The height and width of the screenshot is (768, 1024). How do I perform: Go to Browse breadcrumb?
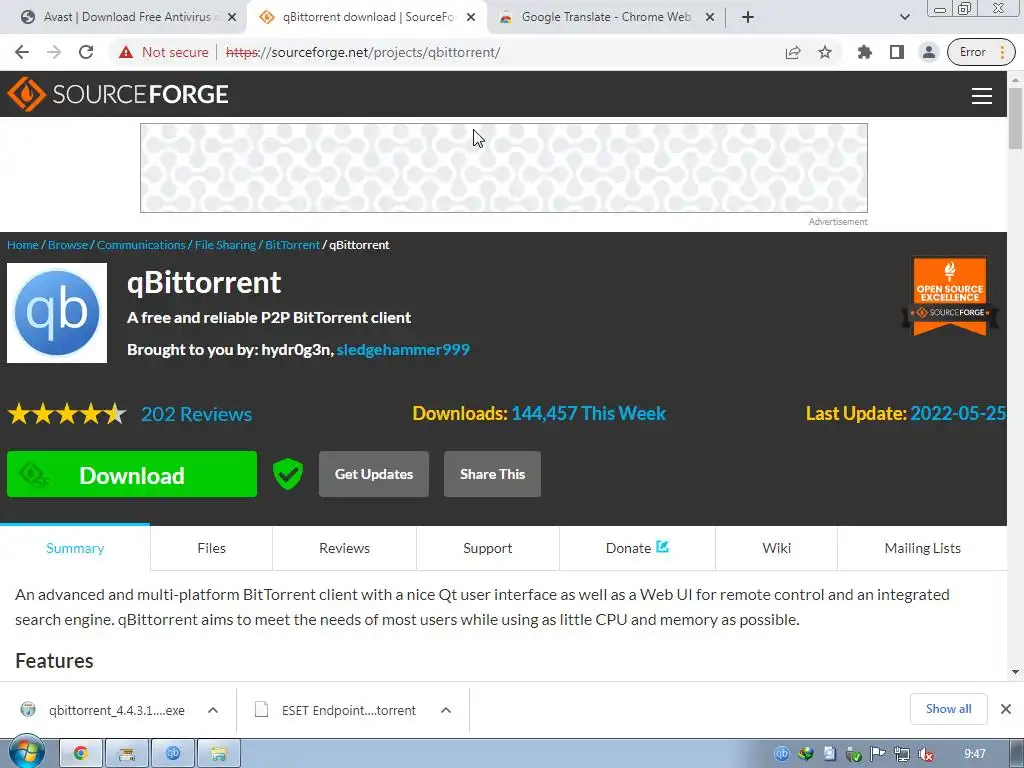tap(68, 245)
